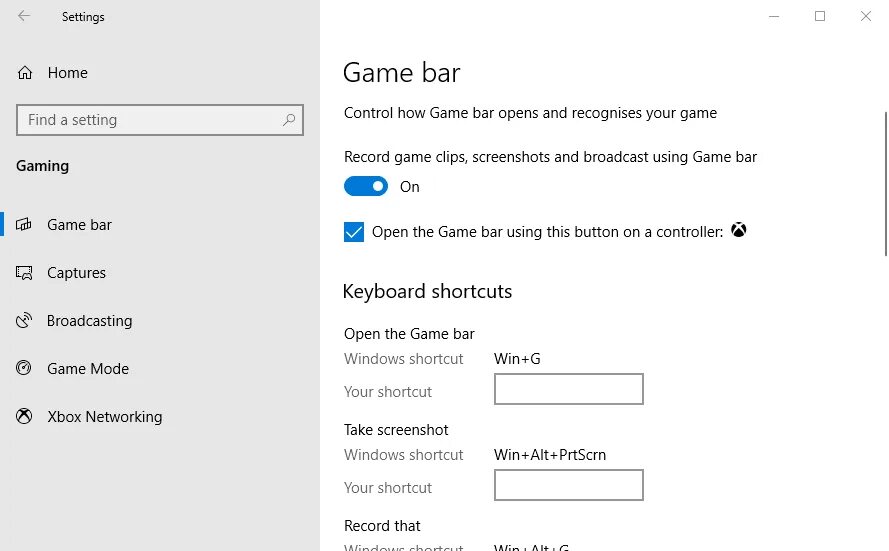Open Xbox Networking via Xbox icon
The width and height of the screenshot is (889, 551).
24,416
